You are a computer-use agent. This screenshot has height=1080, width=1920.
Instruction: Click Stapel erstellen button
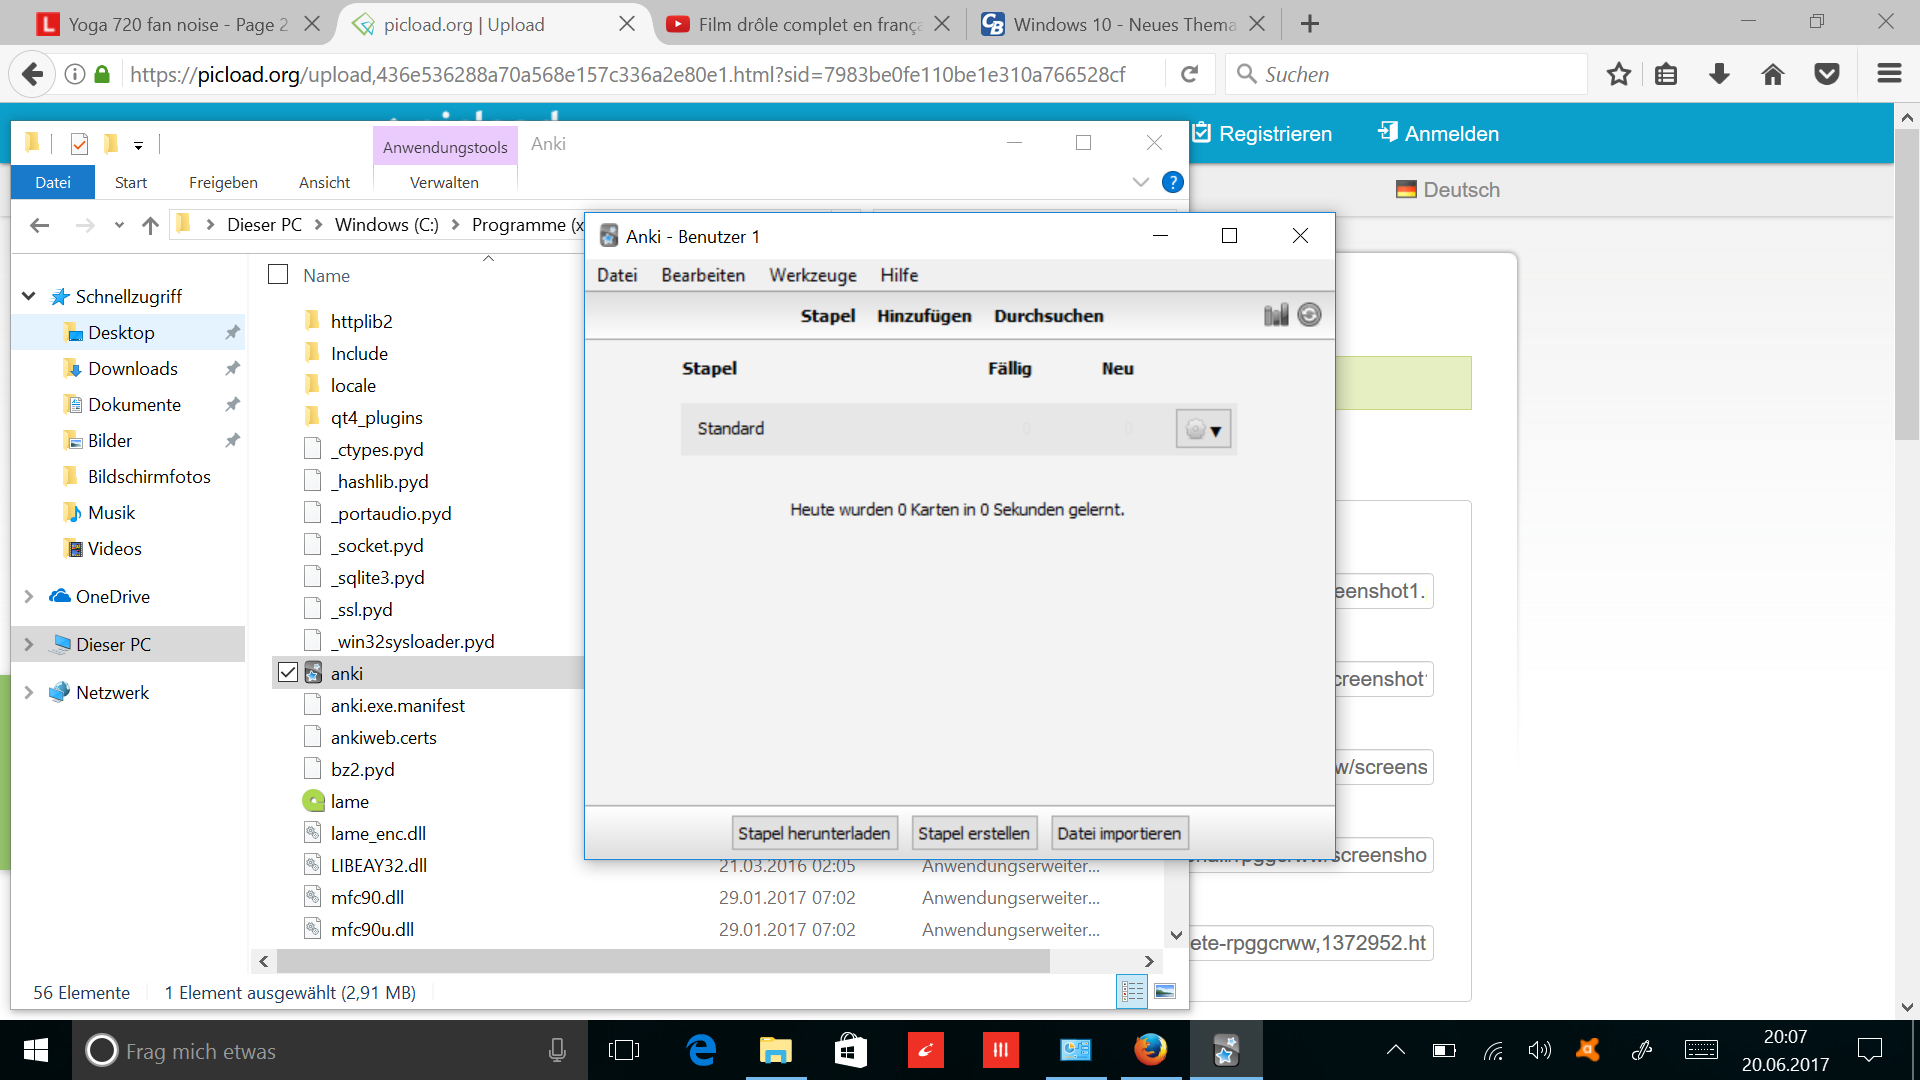pyautogui.click(x=973, y=833)
